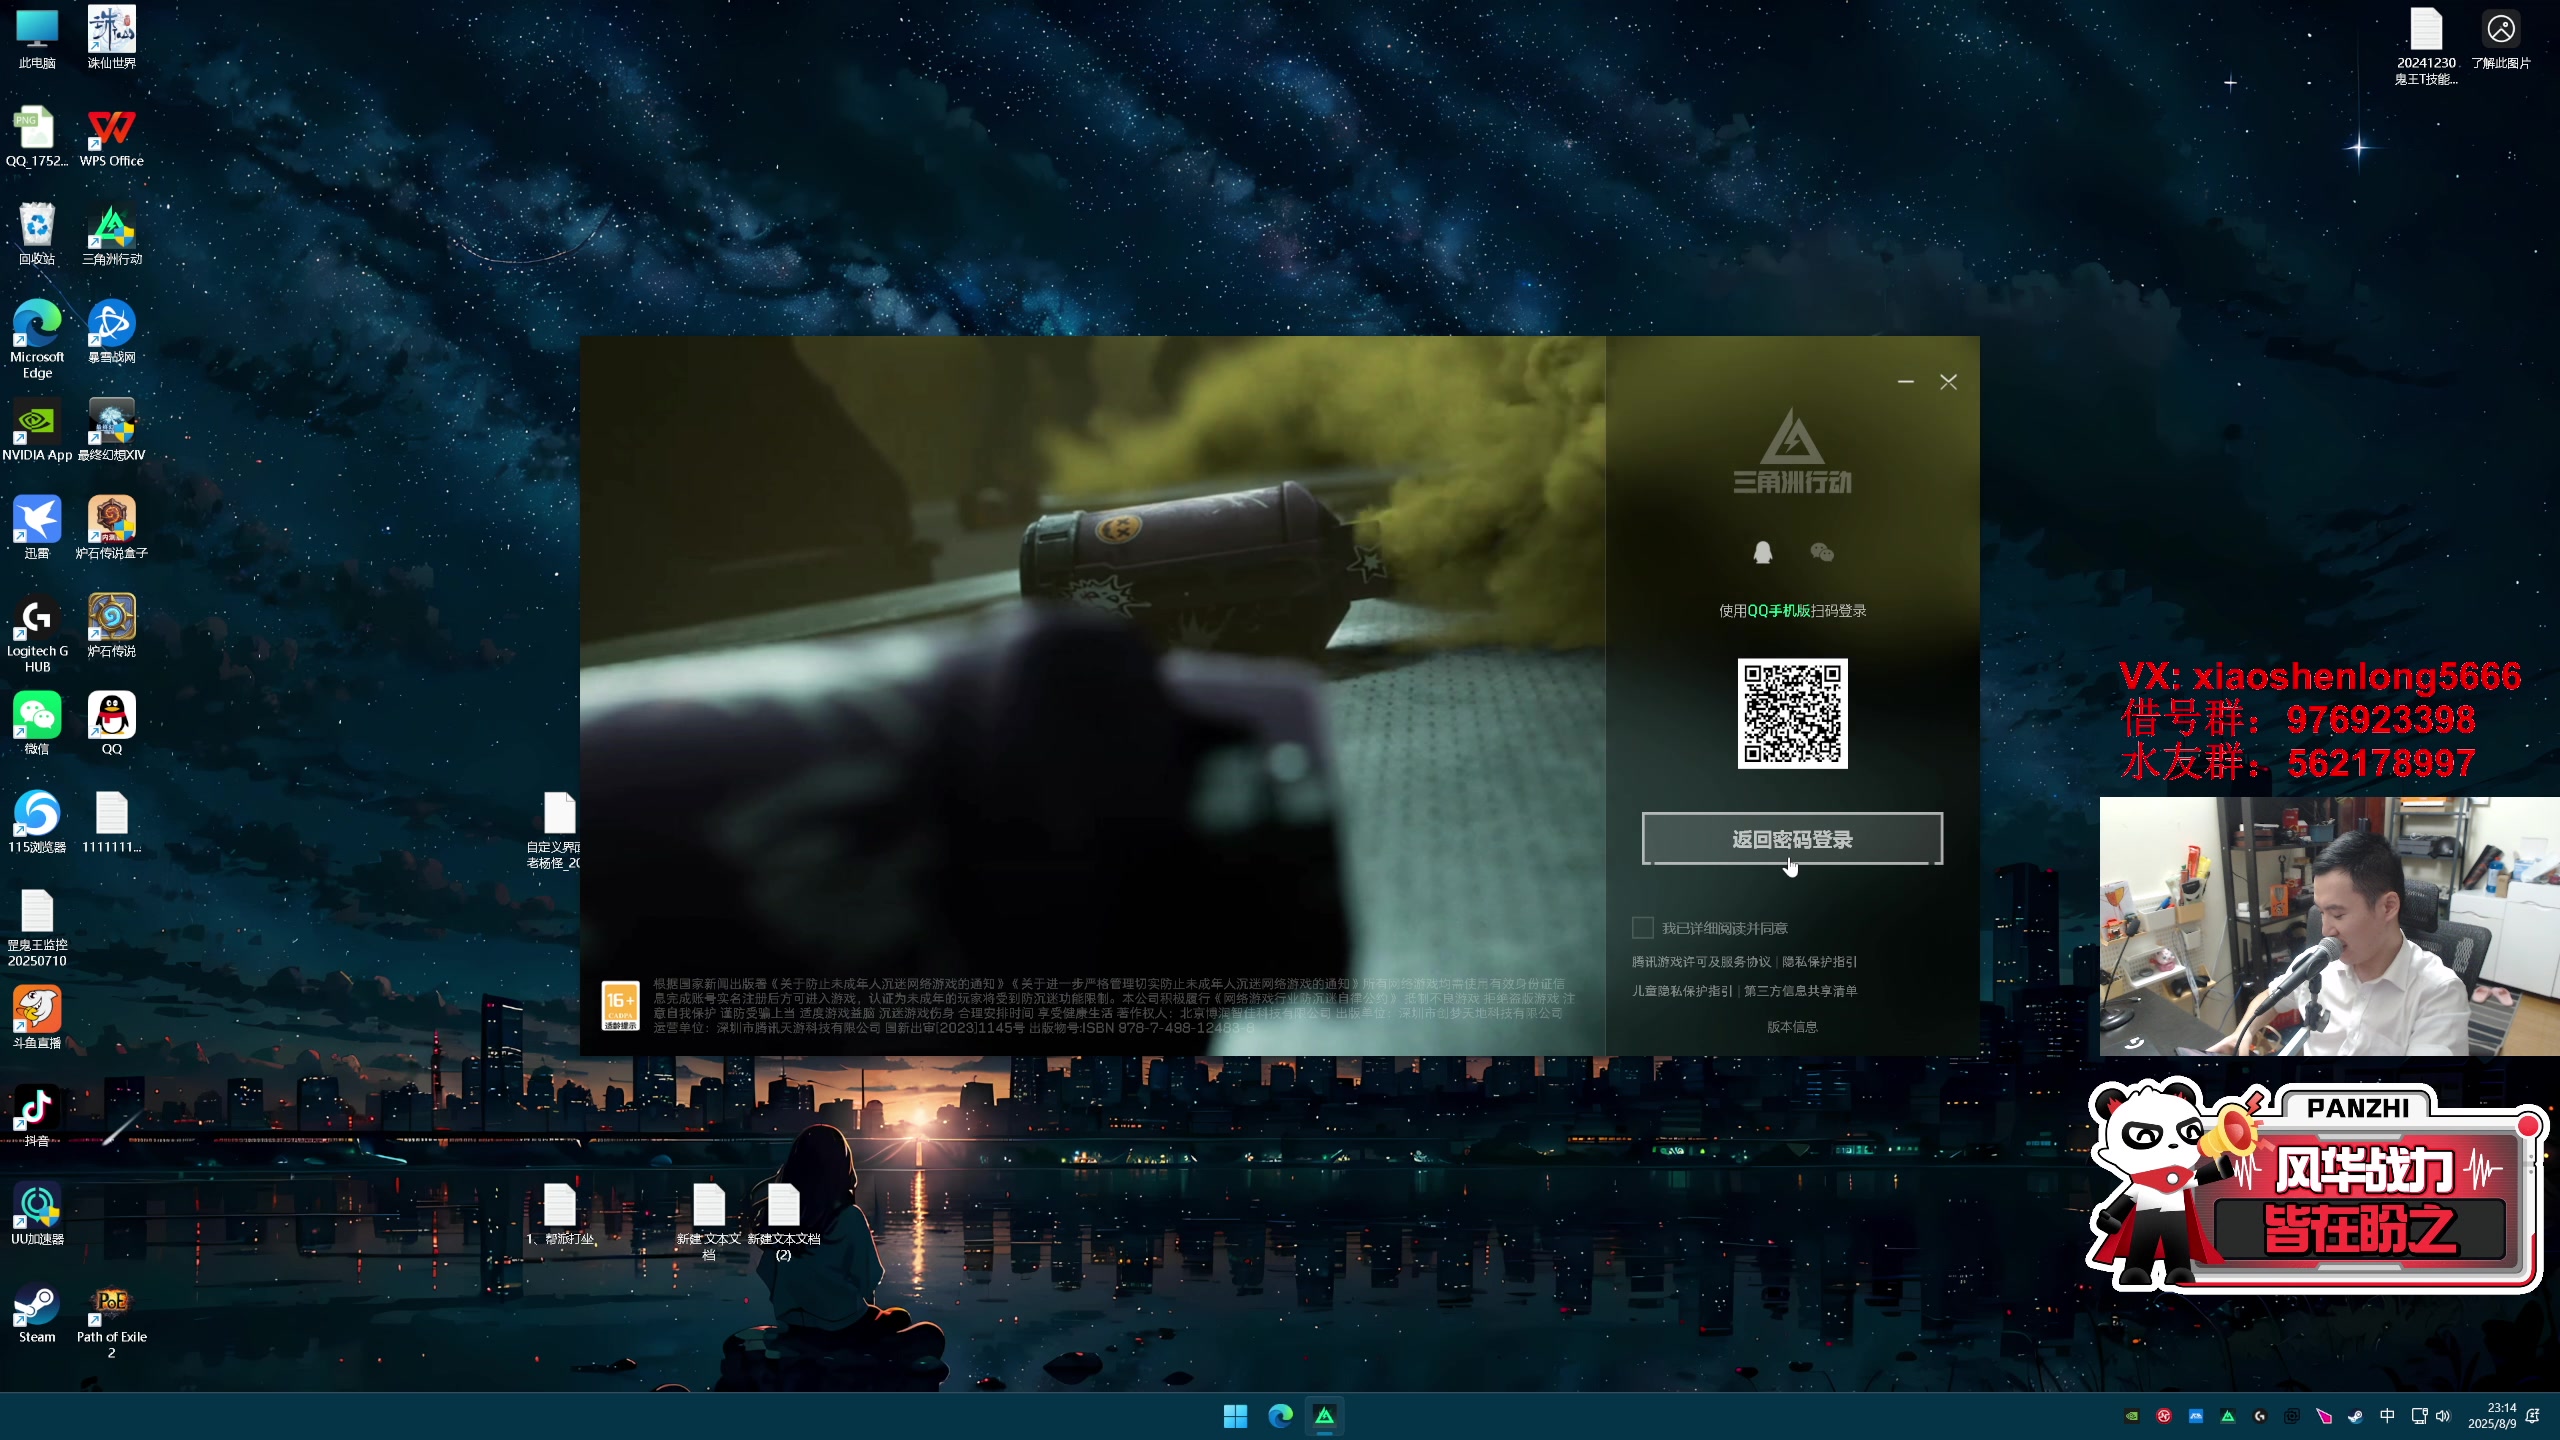Select the 20241230 鬼王T技能 file icon
This screenshot has height=1440, width=2560.
click(2426, 46)
